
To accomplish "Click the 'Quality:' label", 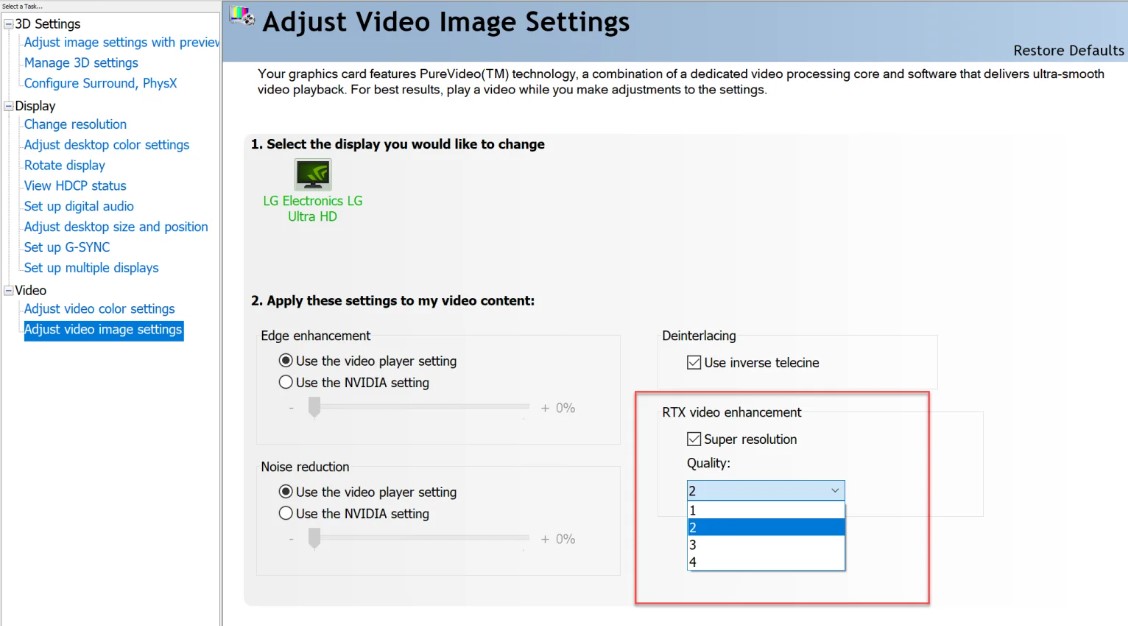I will [709, 463].
